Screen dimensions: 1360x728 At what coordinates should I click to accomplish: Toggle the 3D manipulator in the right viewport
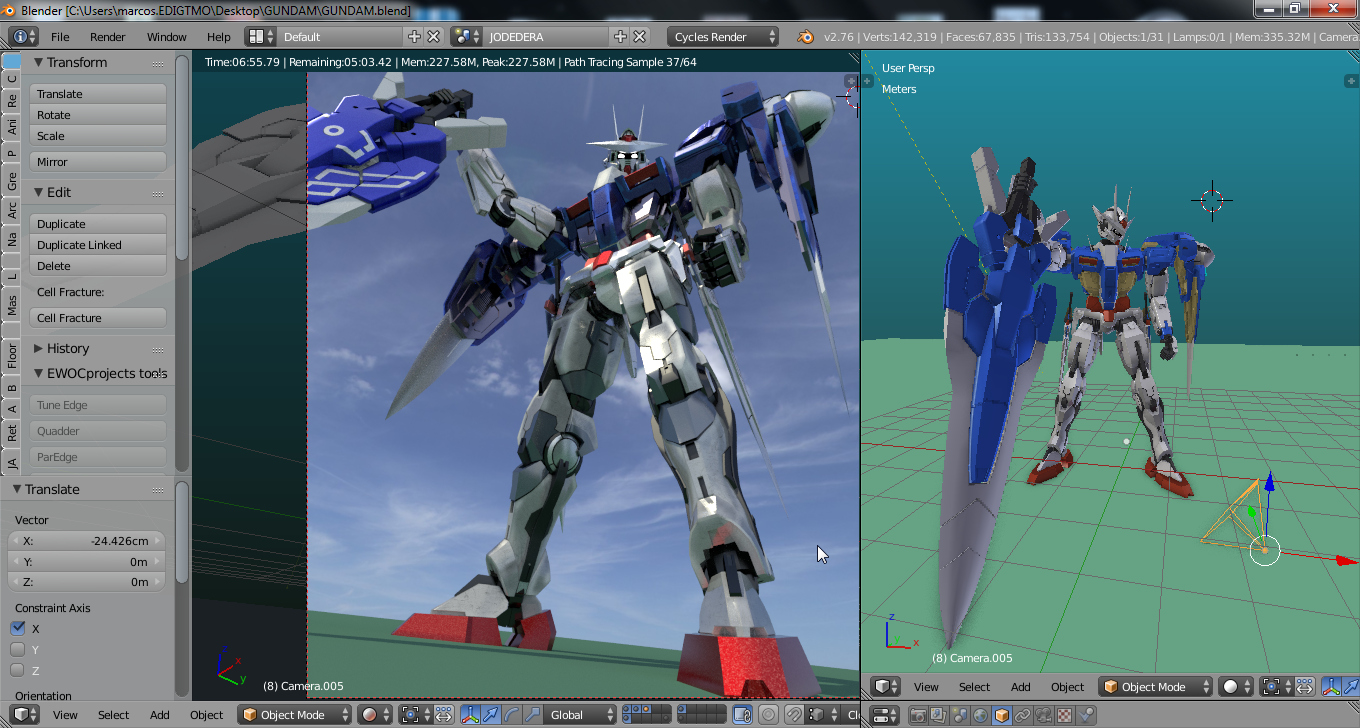(x=1332, y=687)
